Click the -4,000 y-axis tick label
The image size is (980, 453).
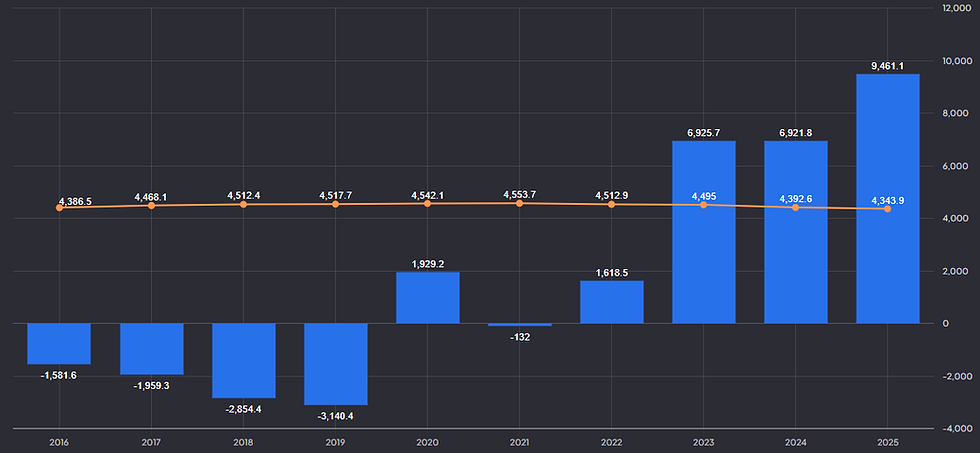click(x=956, y=429)
